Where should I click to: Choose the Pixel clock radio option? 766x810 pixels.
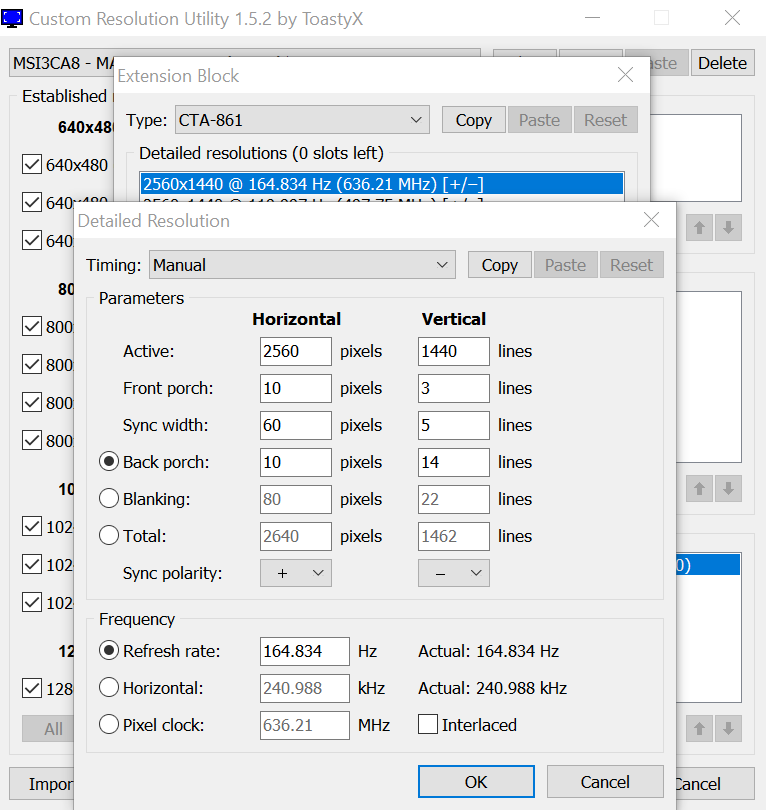(109, 725)
